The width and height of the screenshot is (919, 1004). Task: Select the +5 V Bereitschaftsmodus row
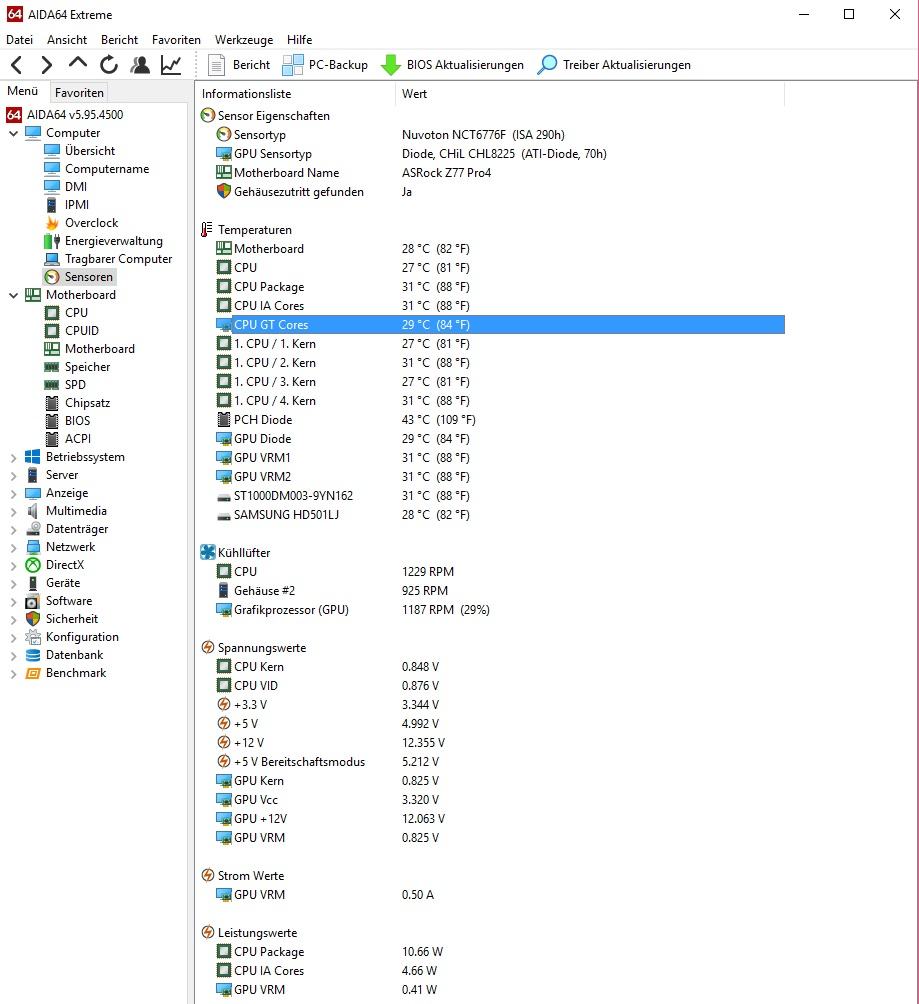[500, 762]
